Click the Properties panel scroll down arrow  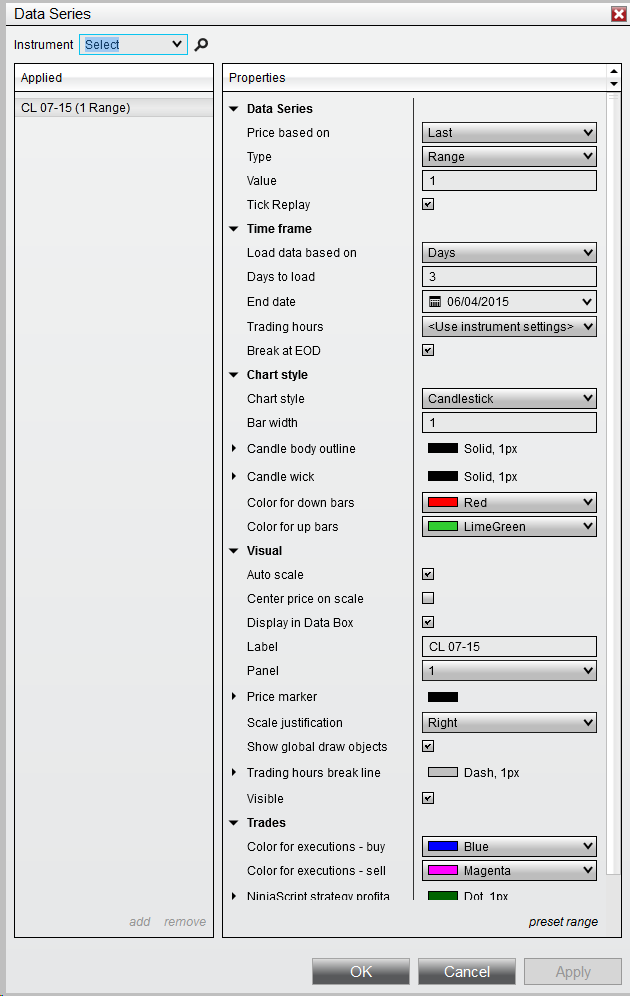[613, 83]
